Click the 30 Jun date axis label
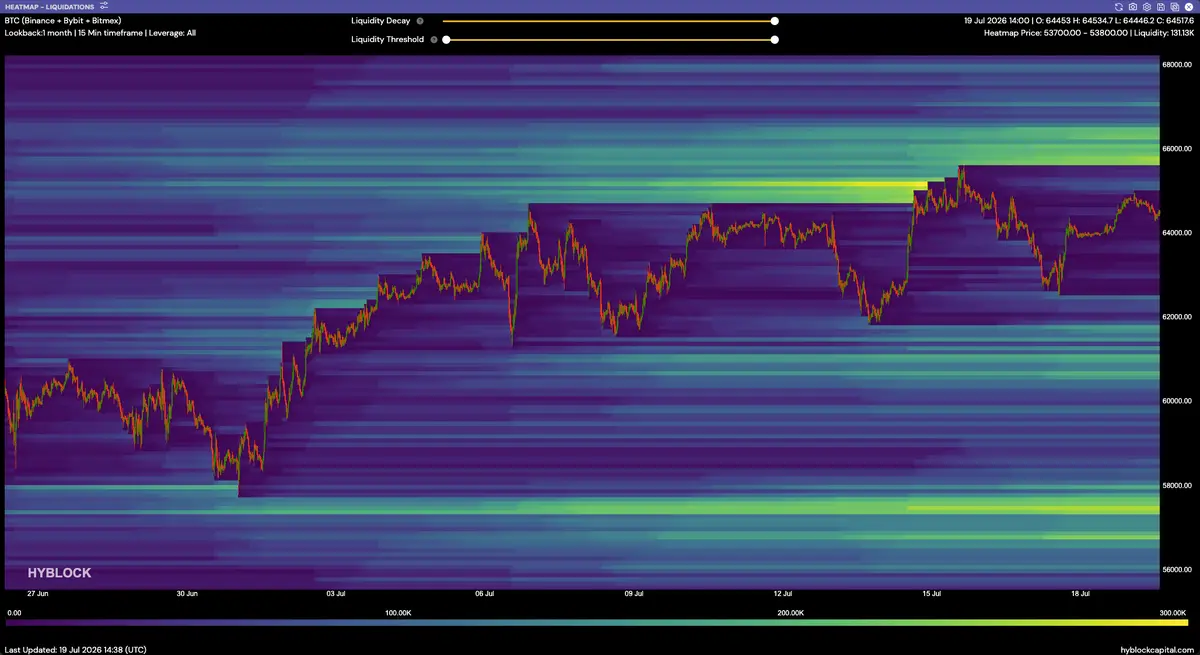 click(x=187, y=593)
